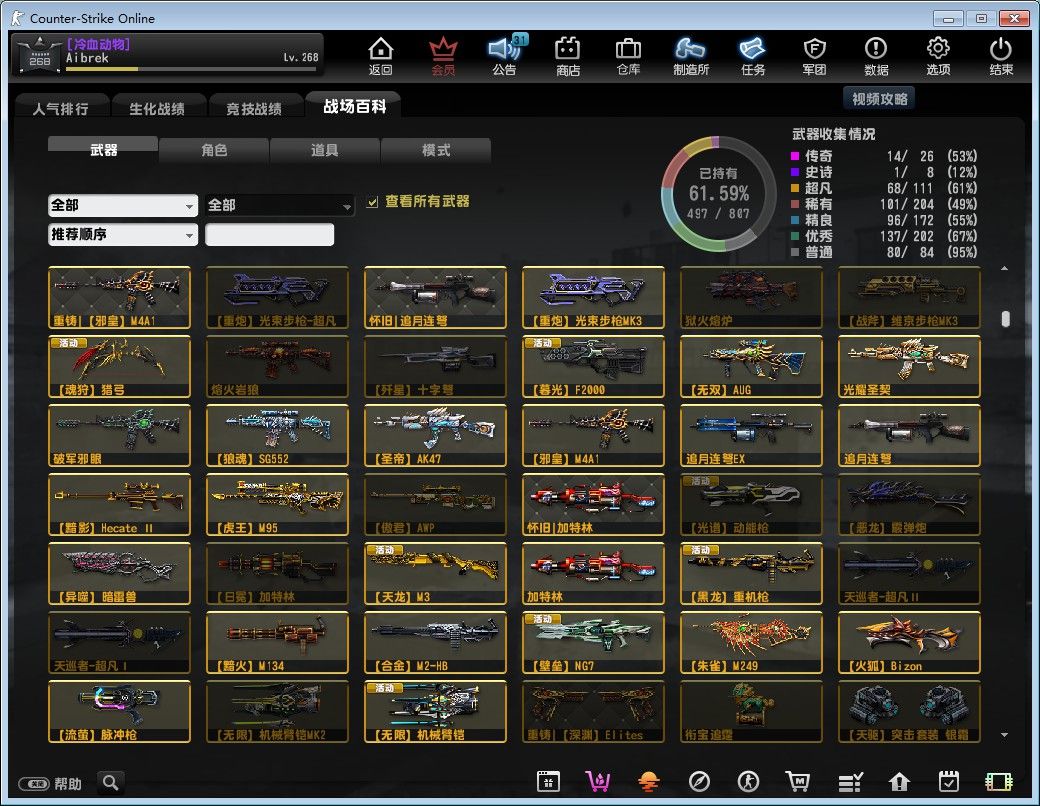This screenshot has width=1040, height=806.
Task: Switch to the 人气排行 tab
Action: 60,108
